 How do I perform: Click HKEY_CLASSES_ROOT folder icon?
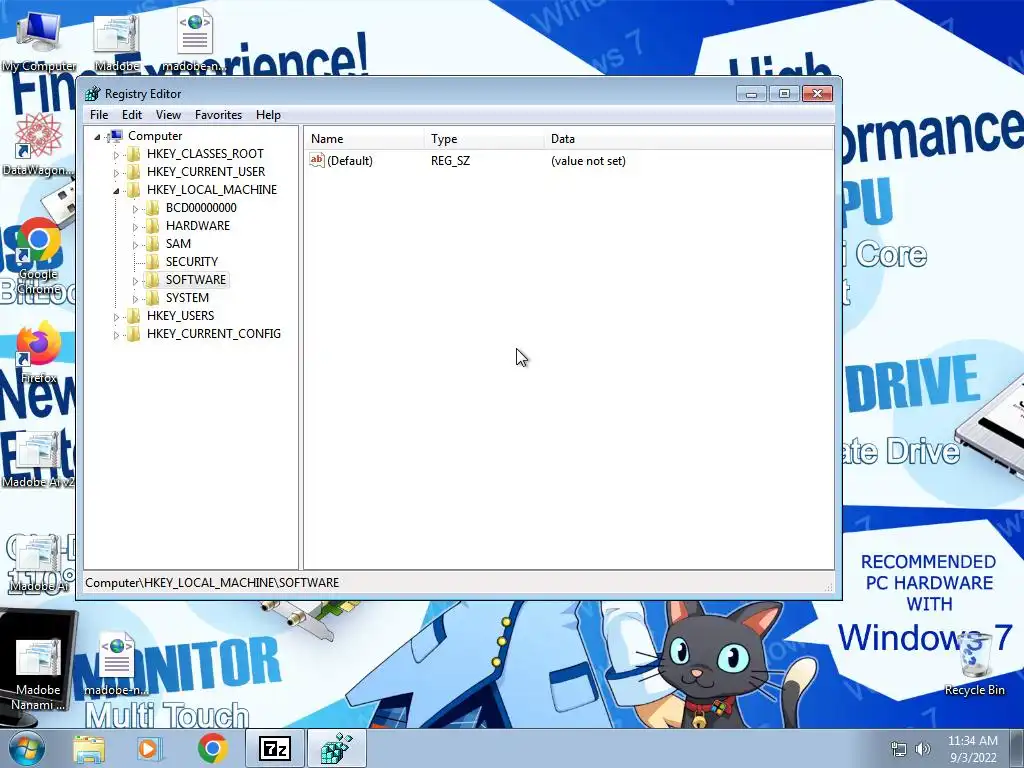(133, 153)
